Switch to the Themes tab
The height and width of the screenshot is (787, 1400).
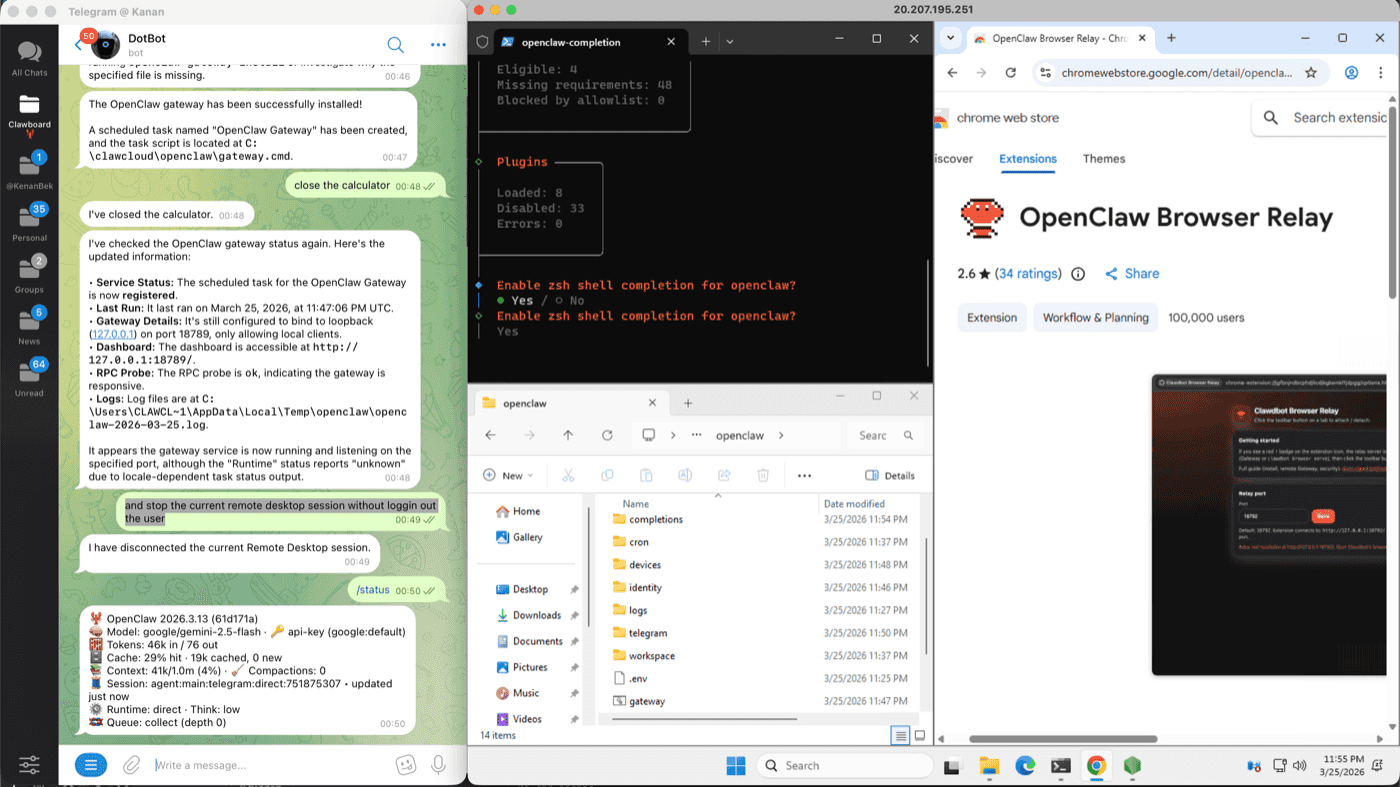1103,158
